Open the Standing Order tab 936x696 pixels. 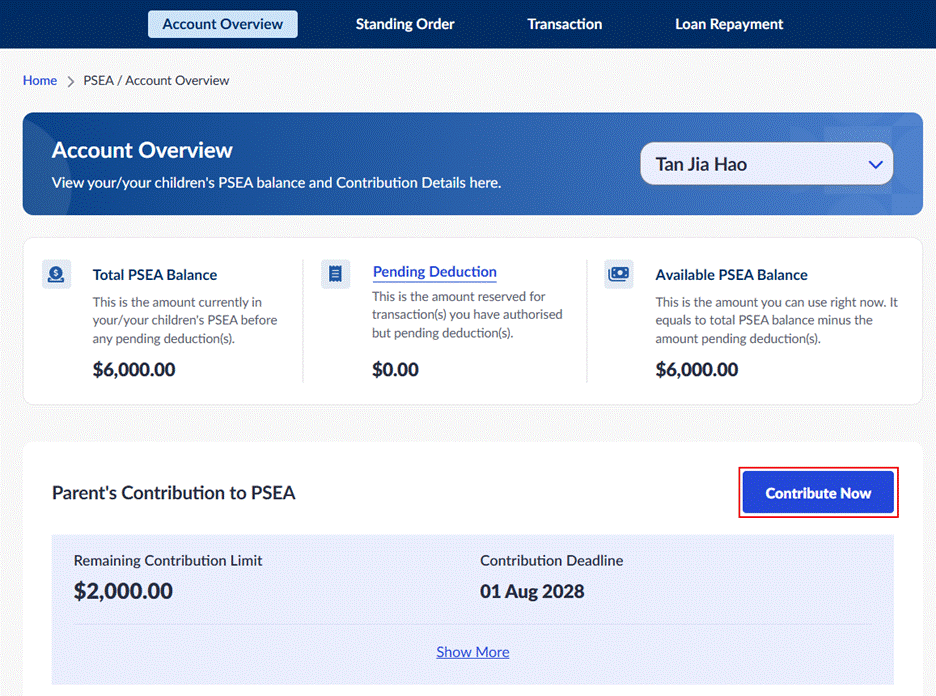[x=405, y=24]
